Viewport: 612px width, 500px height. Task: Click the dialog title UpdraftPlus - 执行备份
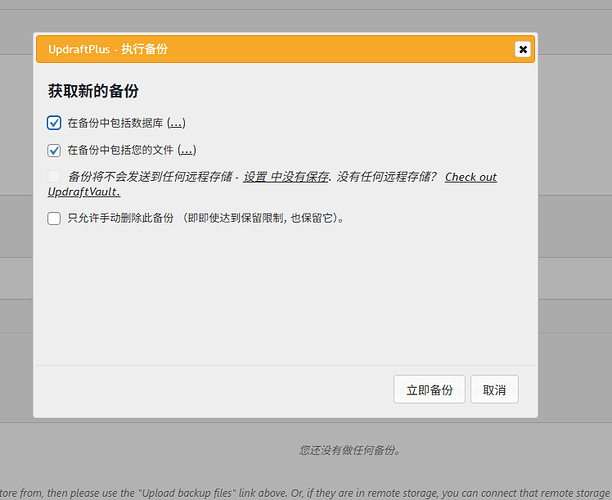(x=108, y=49)
